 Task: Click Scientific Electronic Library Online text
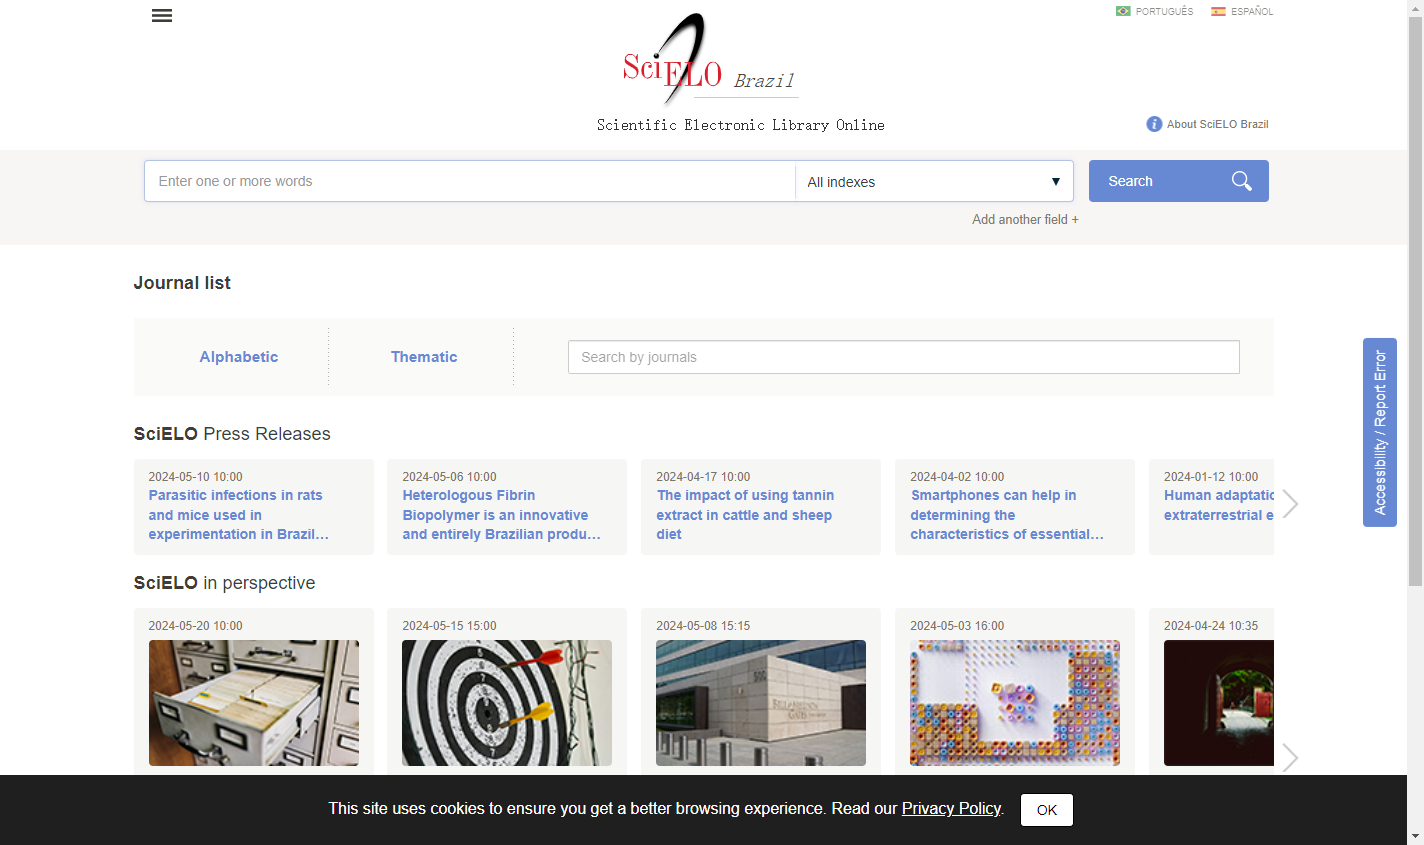(x=741, y=125)
